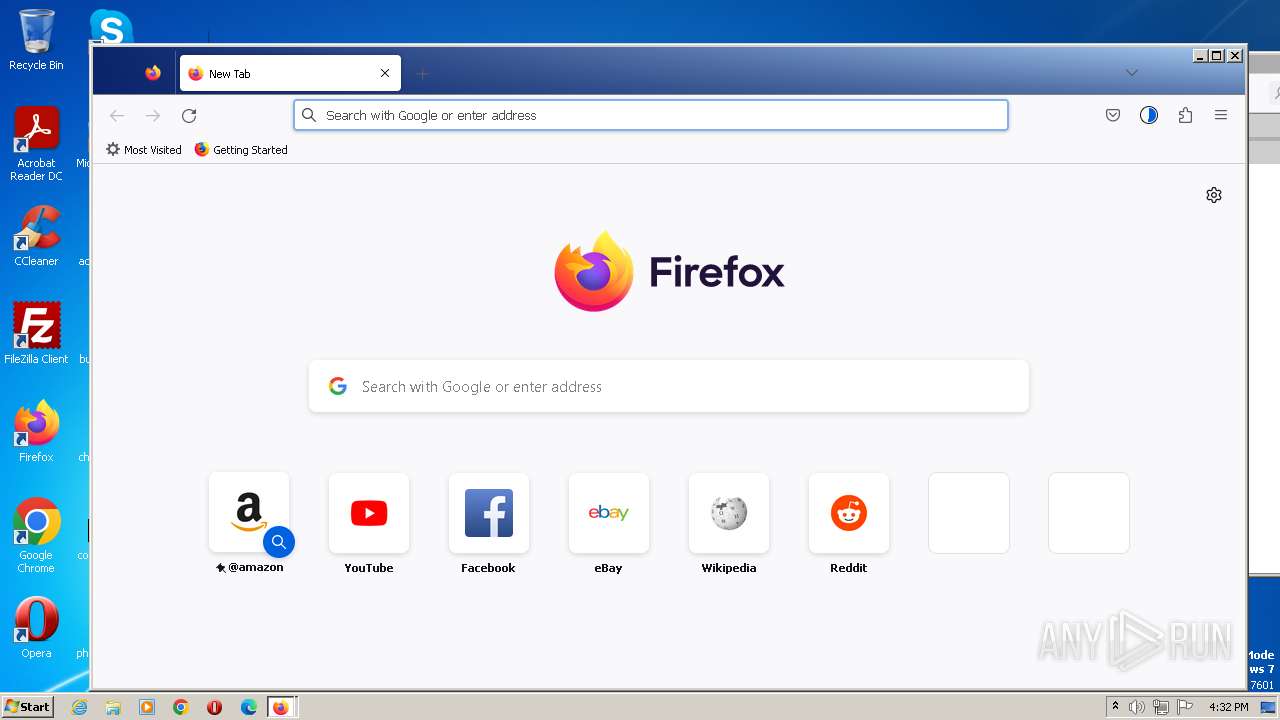This screenshot has height=720, width=1280.
Task: Open Action Center flag tray icon
Action: point(1185,707)
